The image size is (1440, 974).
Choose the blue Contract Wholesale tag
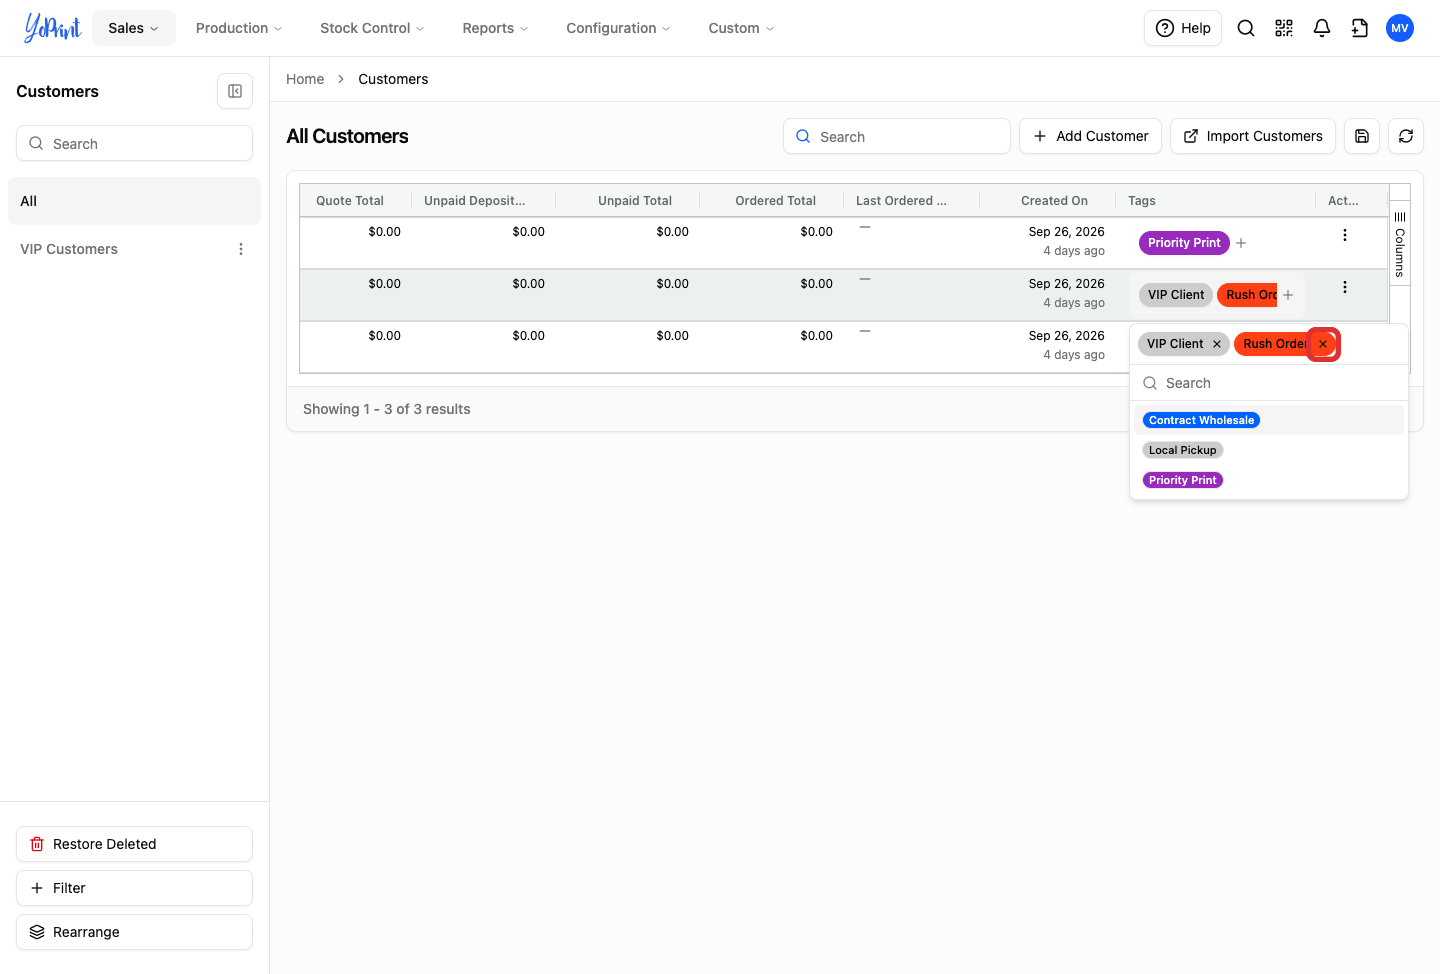(x=1201, y=420)
